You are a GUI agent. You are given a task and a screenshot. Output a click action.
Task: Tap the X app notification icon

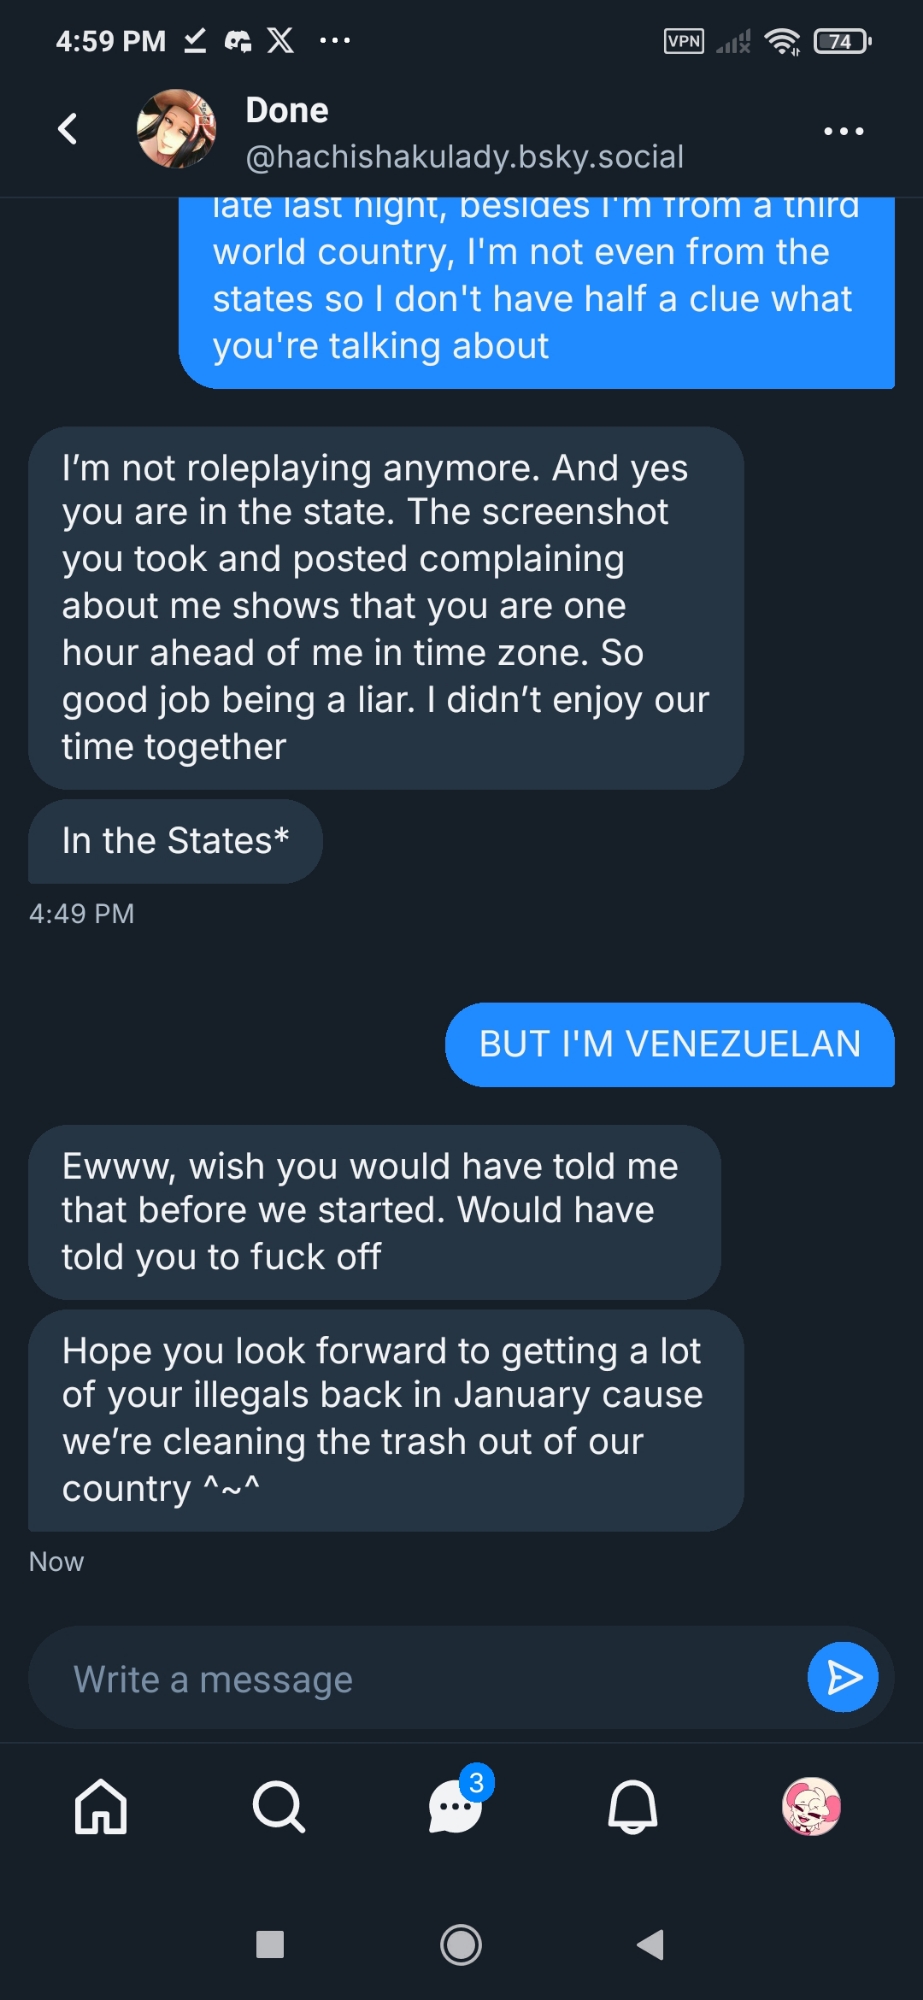coord(281,40)
